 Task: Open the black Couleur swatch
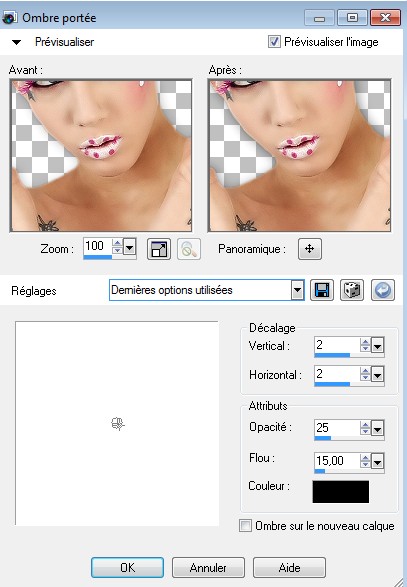341,492
